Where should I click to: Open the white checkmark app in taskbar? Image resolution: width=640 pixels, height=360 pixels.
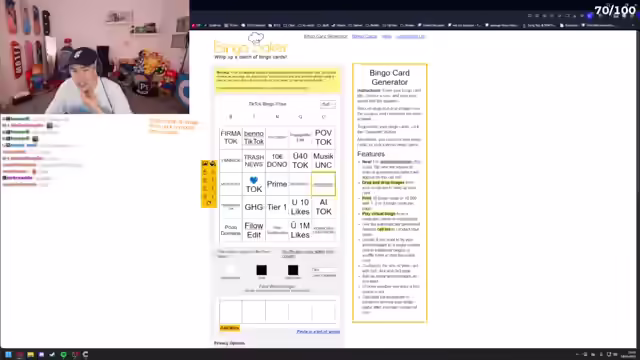tap(52, 354)
